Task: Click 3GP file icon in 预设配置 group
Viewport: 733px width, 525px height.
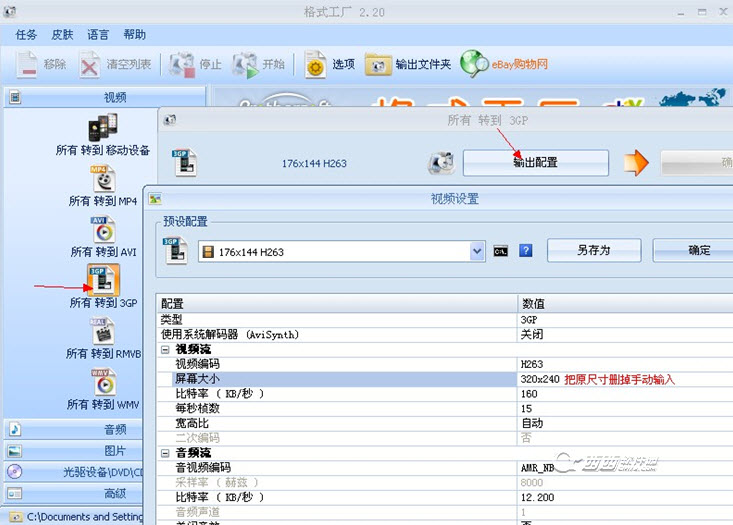Action: pyautogui.click(x=175, y=251)
